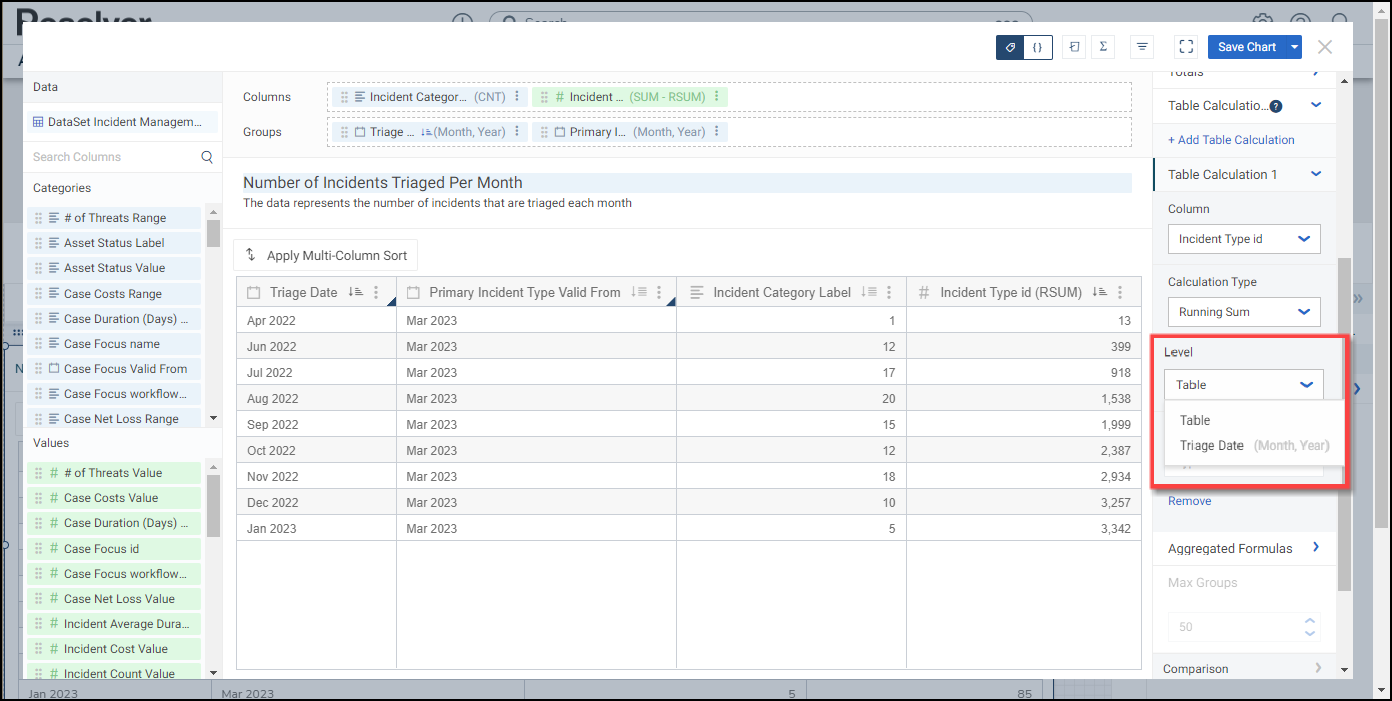
Task: Sort by Incident Category Label column sort icon
Action: click(869, 292)
